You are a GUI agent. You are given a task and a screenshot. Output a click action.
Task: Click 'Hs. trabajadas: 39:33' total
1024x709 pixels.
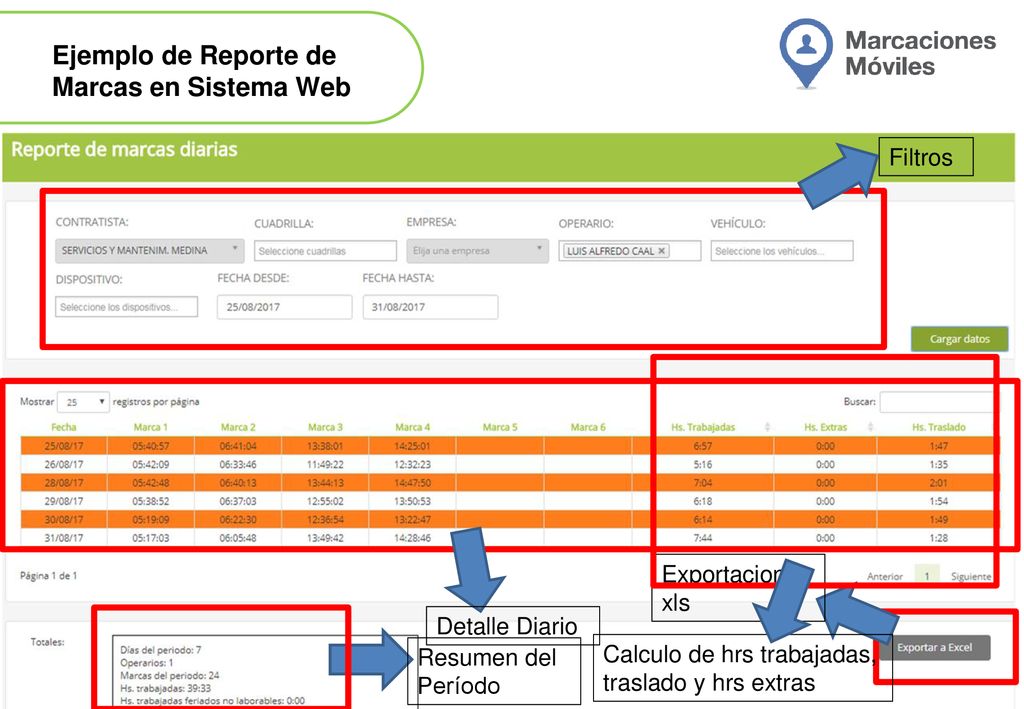(x=165, y=688)
